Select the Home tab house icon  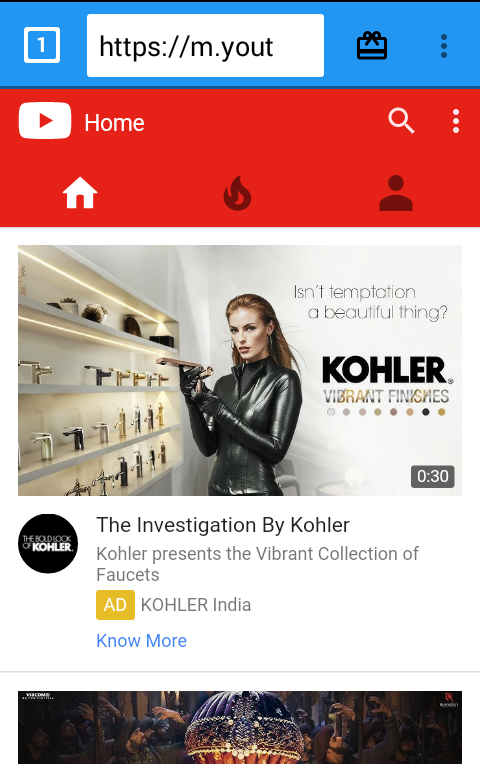tap(80, 193)
